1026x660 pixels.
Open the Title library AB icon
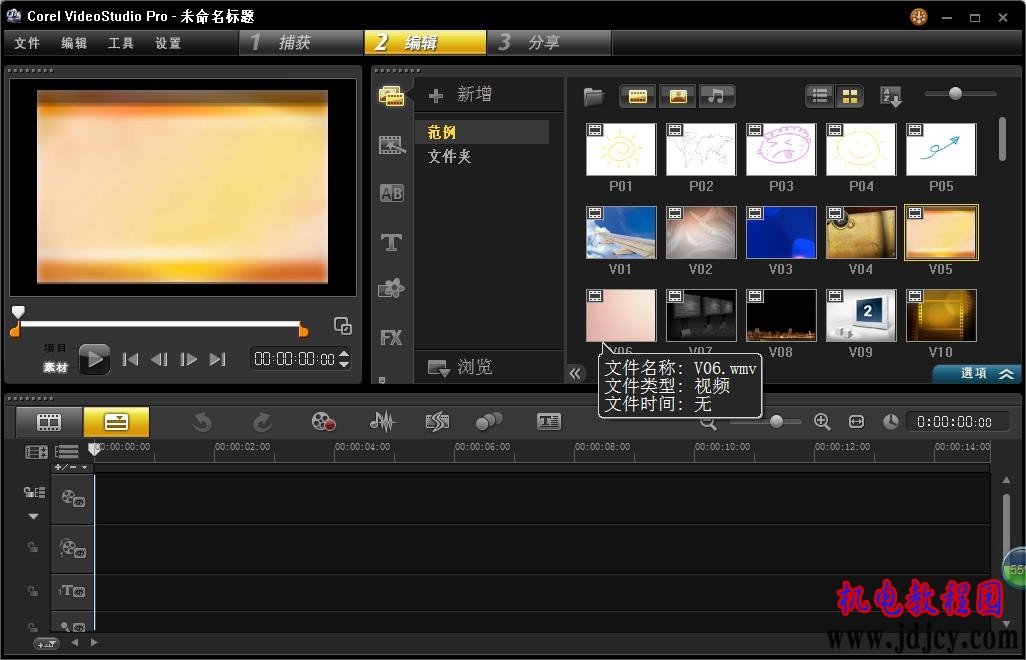pyautogui.click(x=391, y=193)
